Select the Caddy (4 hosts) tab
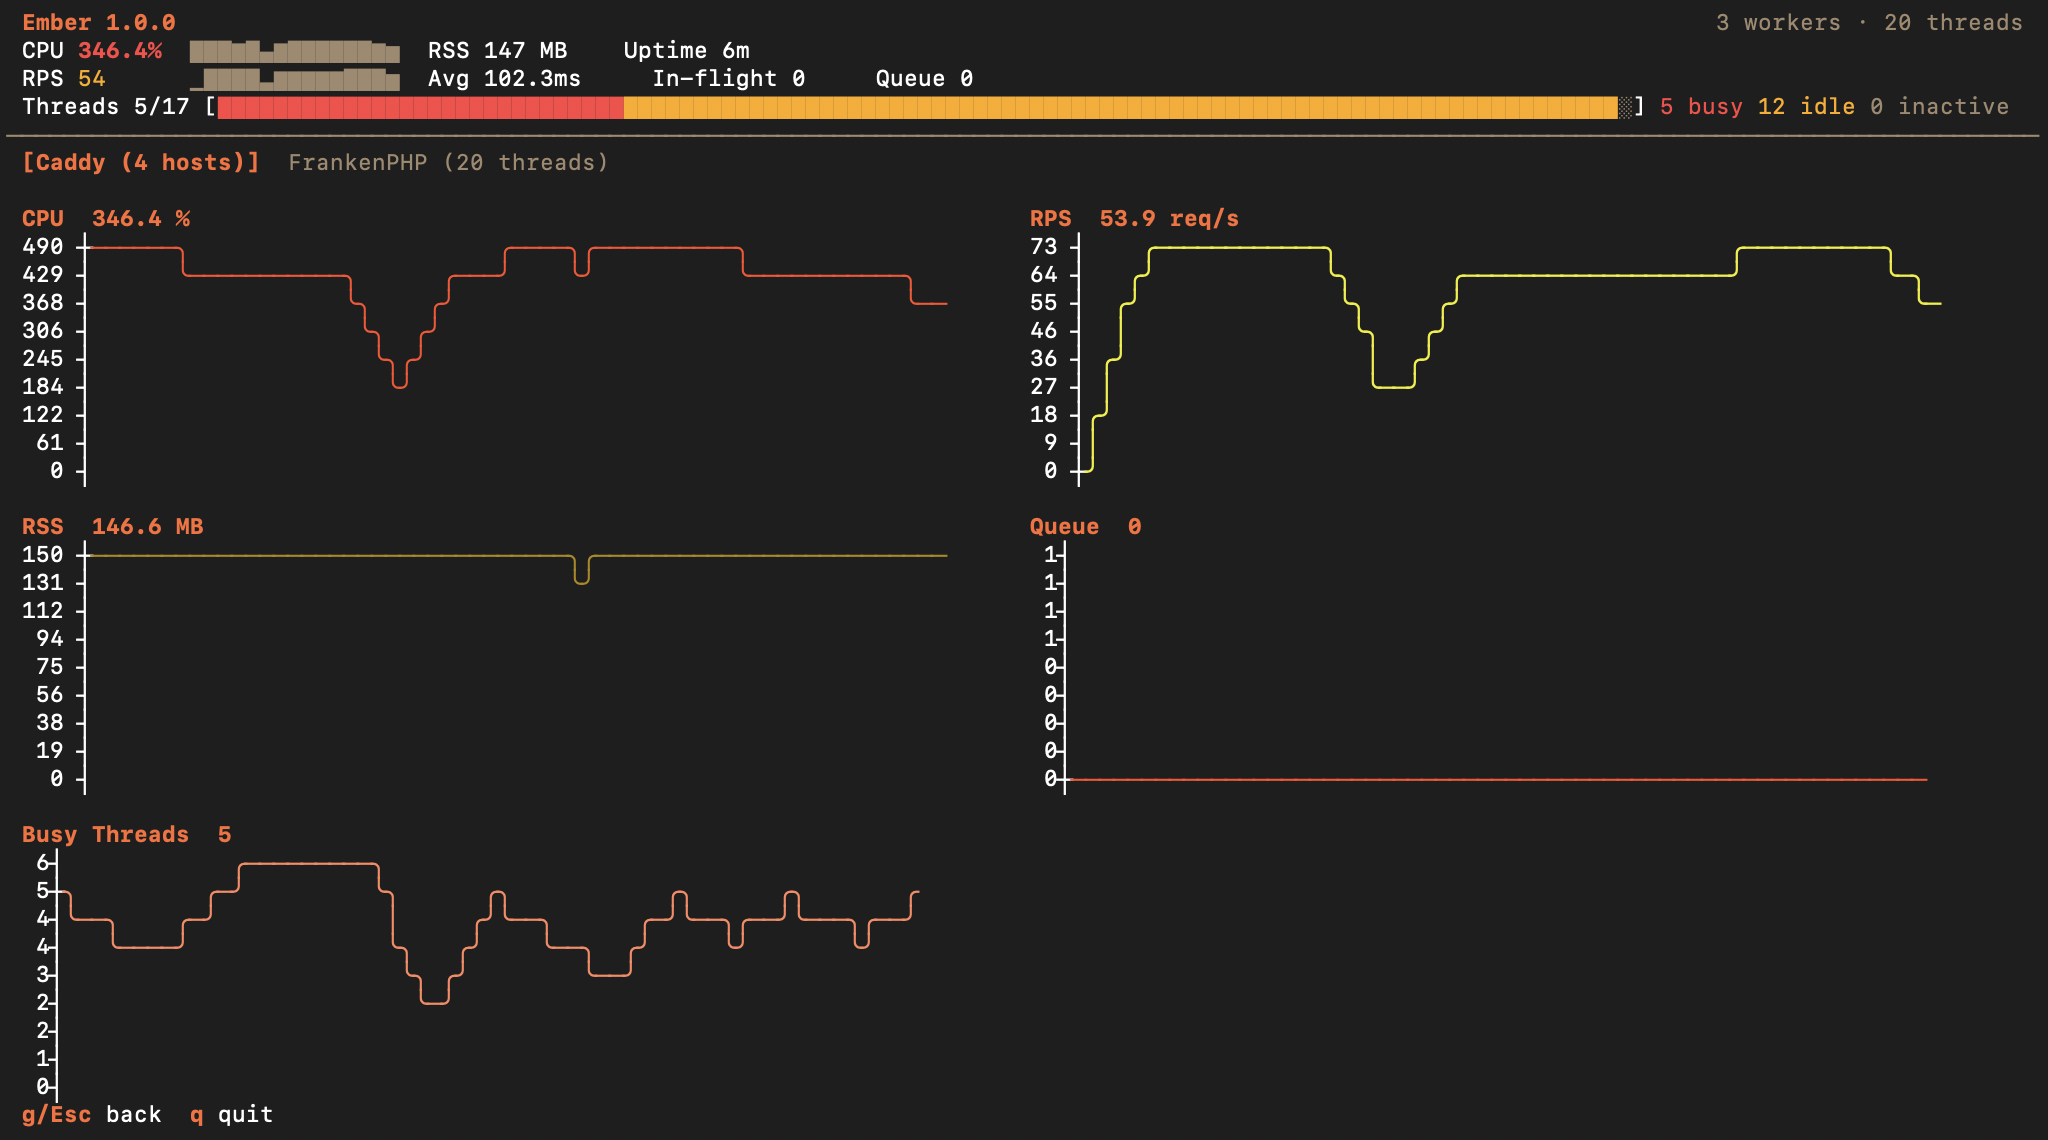Screen dimensions: 2048x1140 click(x=140, y=162)
